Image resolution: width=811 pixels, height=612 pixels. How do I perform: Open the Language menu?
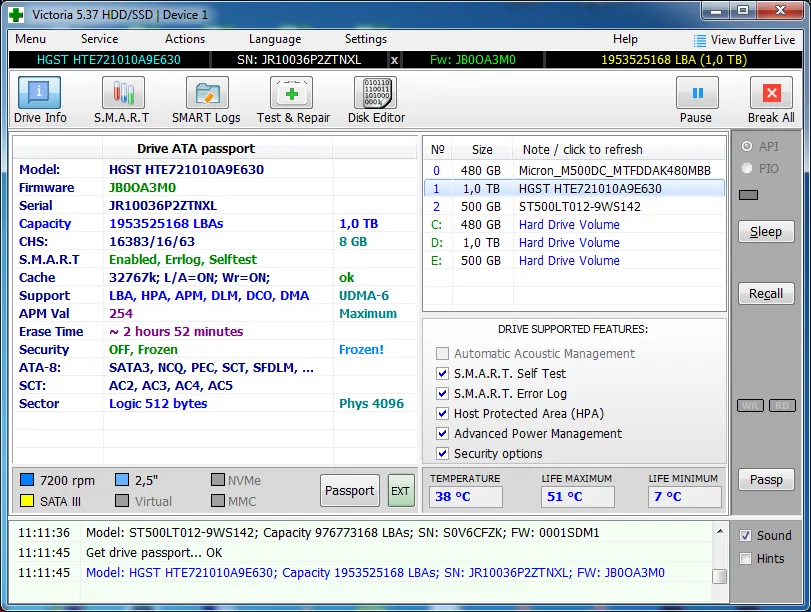coord(275,39)
